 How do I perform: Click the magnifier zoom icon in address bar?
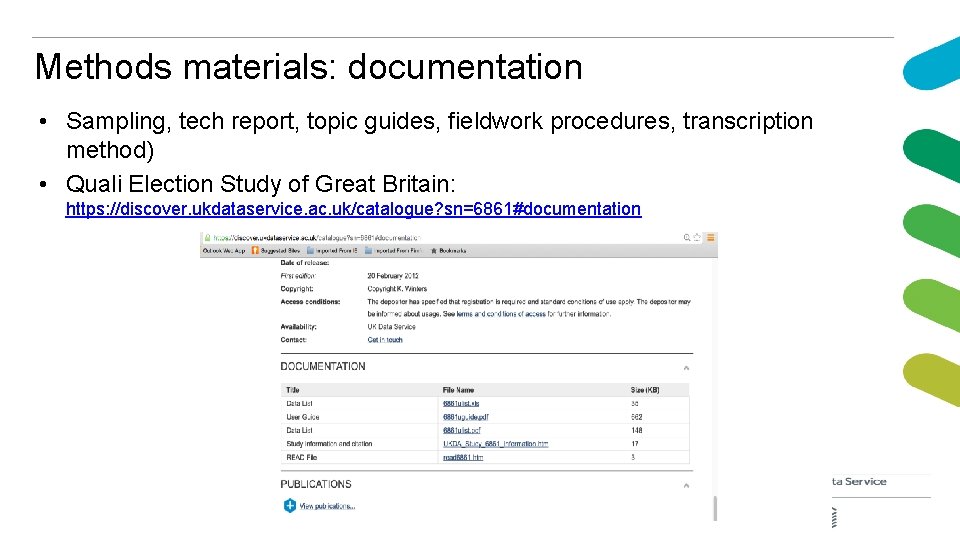click(687, 238)
